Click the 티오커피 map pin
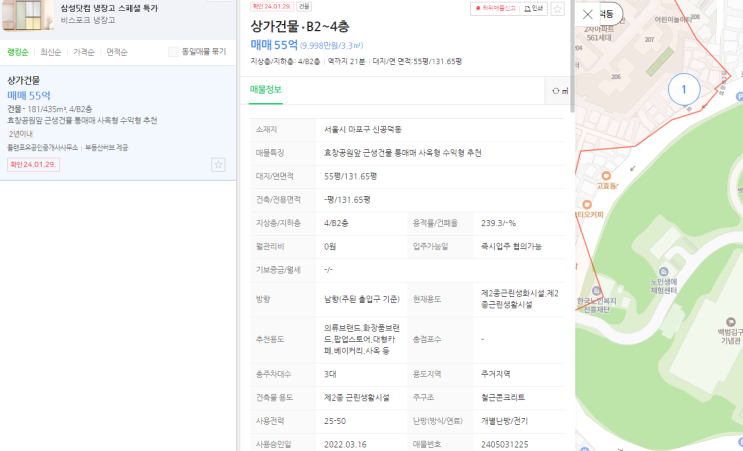Screen dimensions: 743x451 coord(587,205)
